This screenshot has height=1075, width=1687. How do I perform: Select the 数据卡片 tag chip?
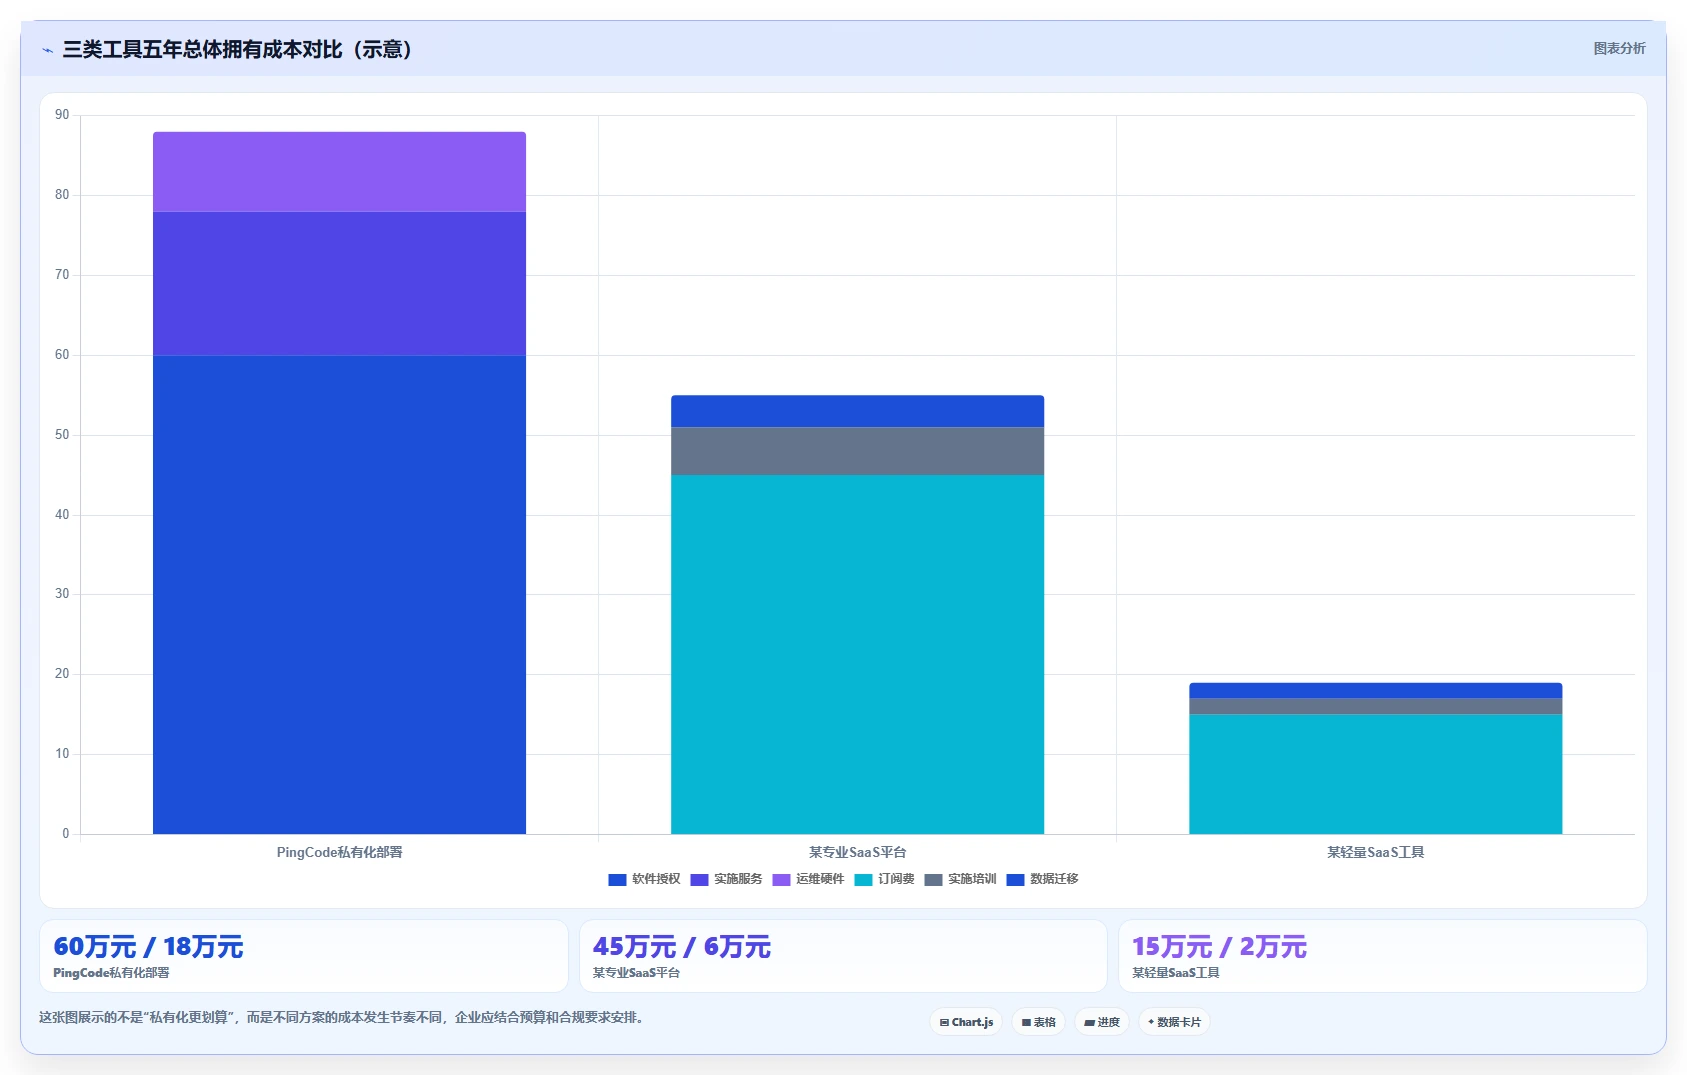[1174, 1022]
